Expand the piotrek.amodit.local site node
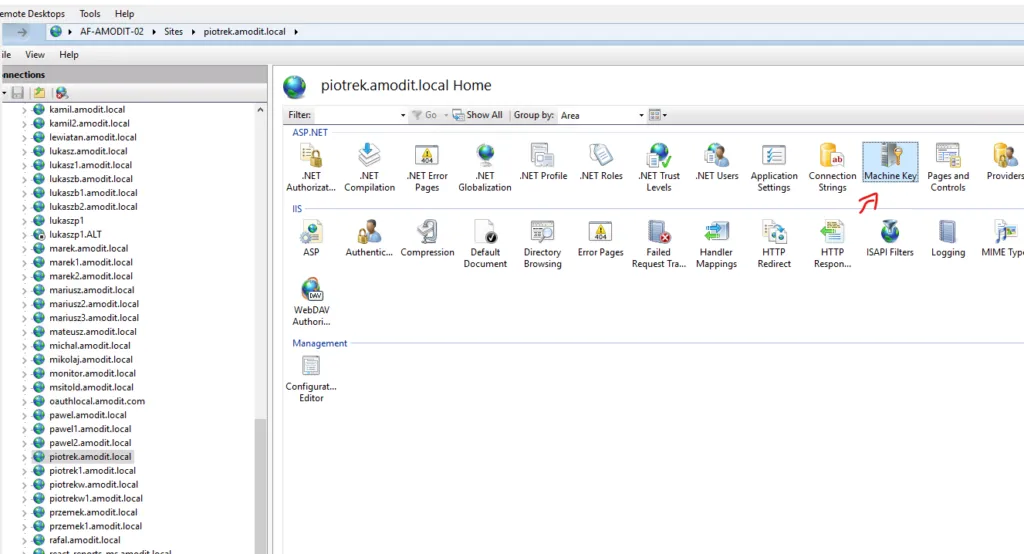 click(24, 457)
